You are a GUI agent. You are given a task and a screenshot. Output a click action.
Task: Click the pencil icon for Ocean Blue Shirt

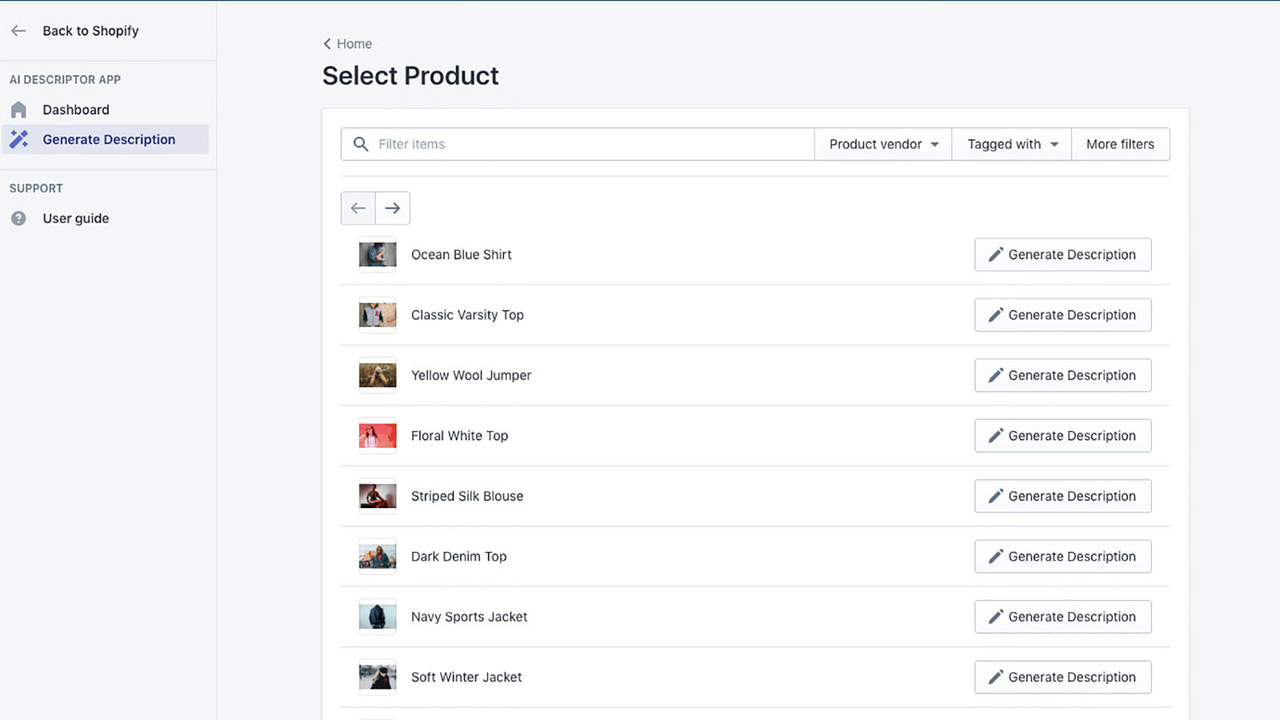point(995,254)
